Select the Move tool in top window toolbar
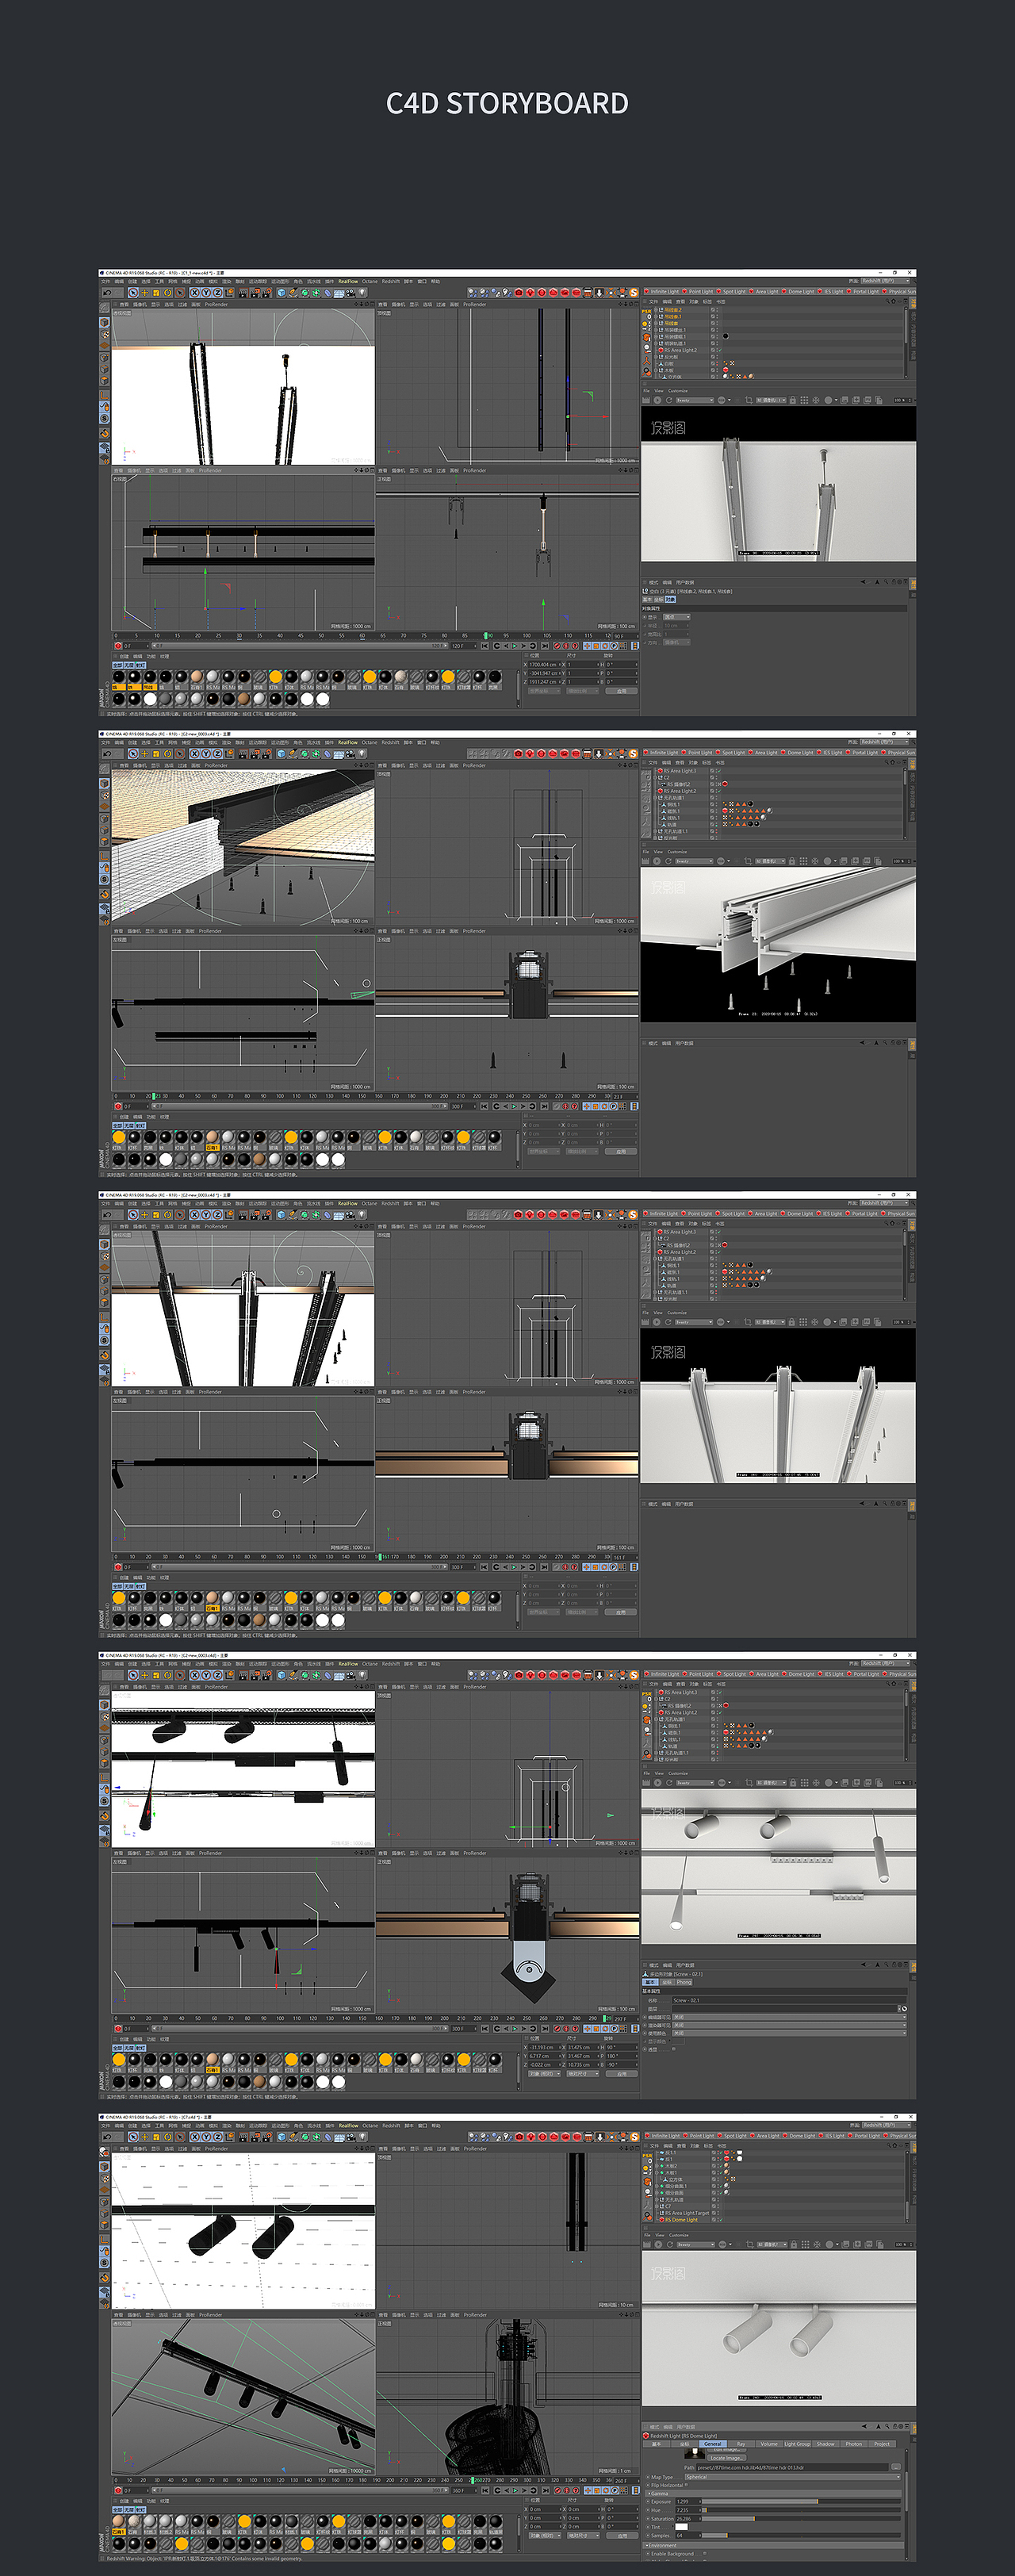 [x=145, y=293]
